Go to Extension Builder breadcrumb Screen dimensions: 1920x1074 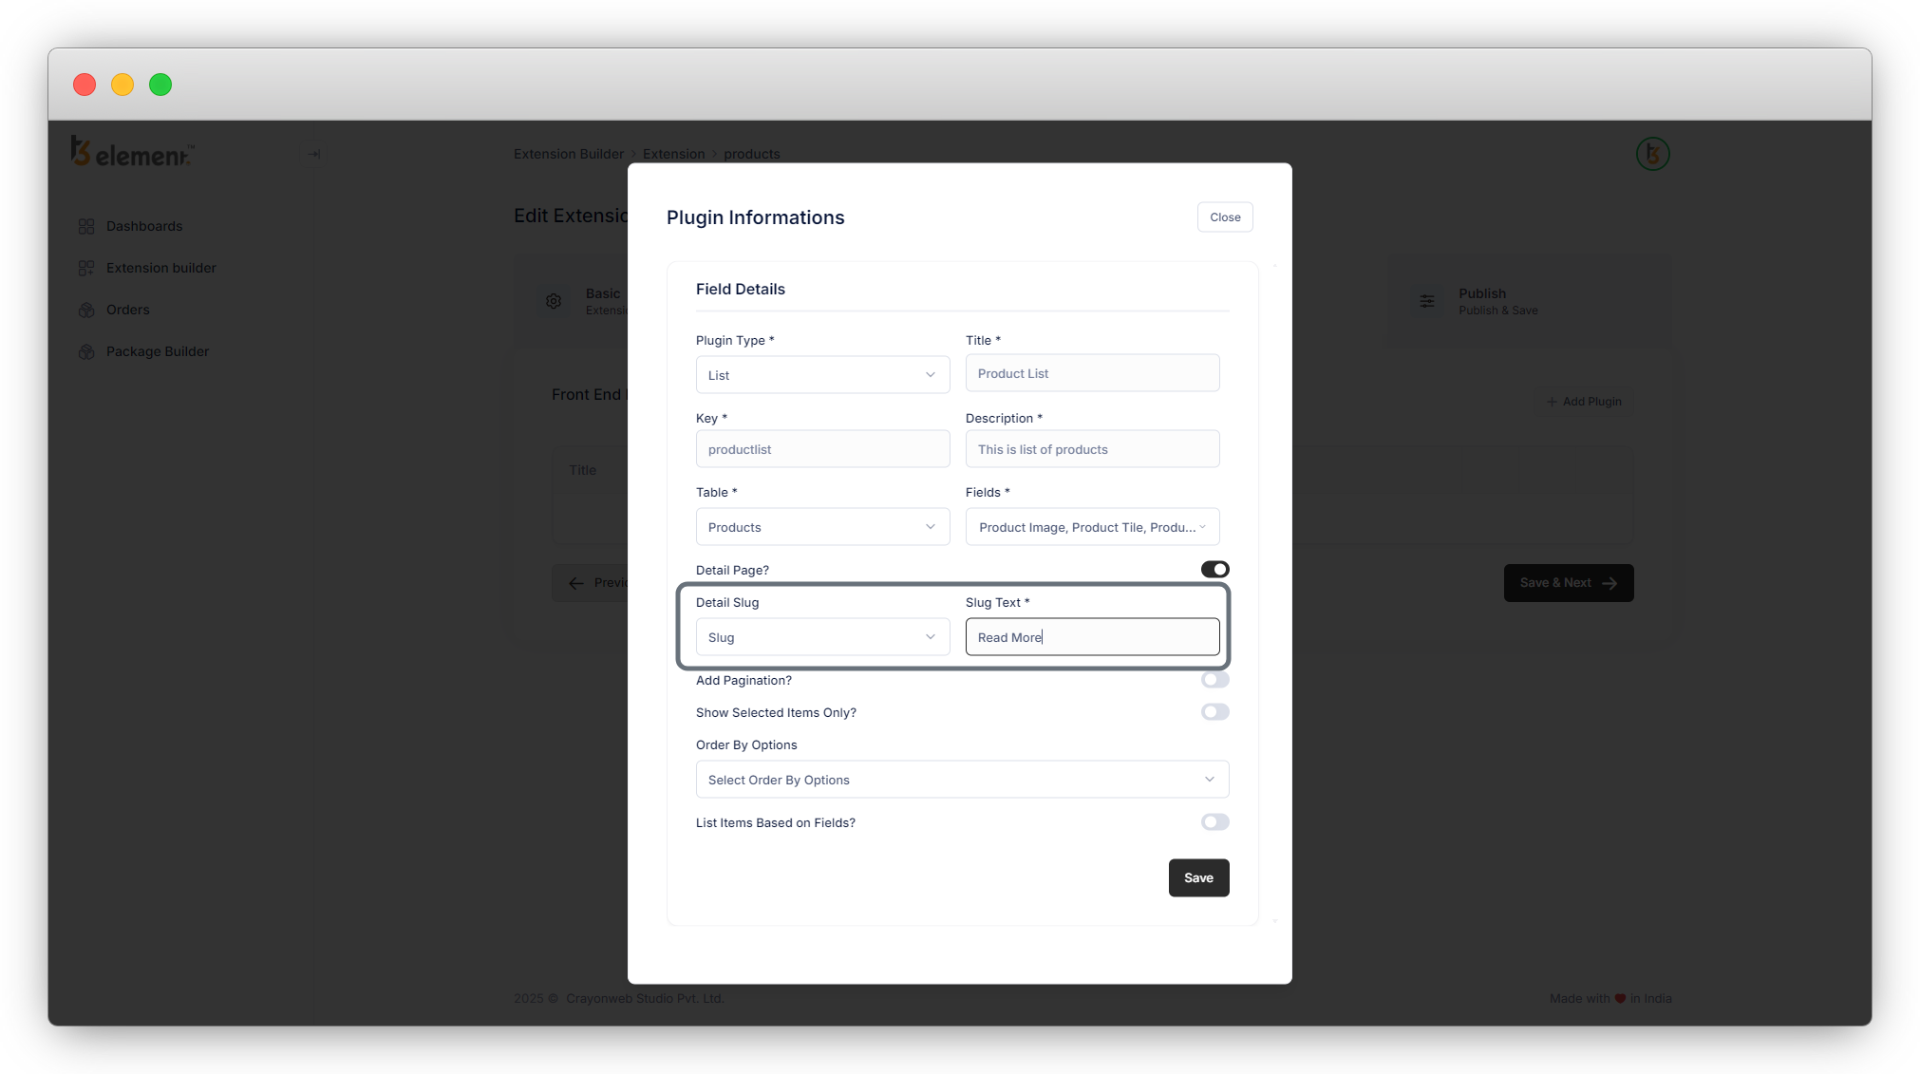click(568, 154)
